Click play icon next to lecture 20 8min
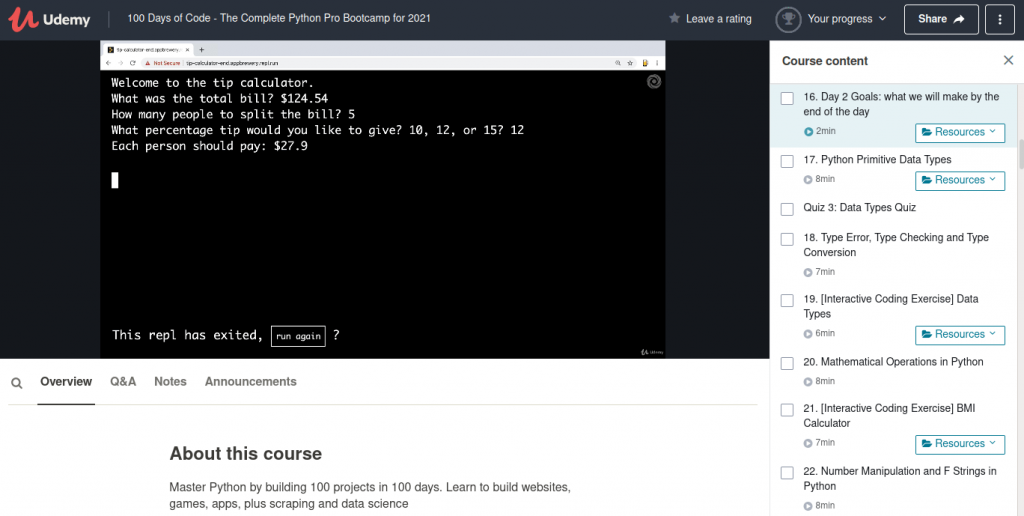The height and width of the screenshot is (516, 1024). coord(808,381)
